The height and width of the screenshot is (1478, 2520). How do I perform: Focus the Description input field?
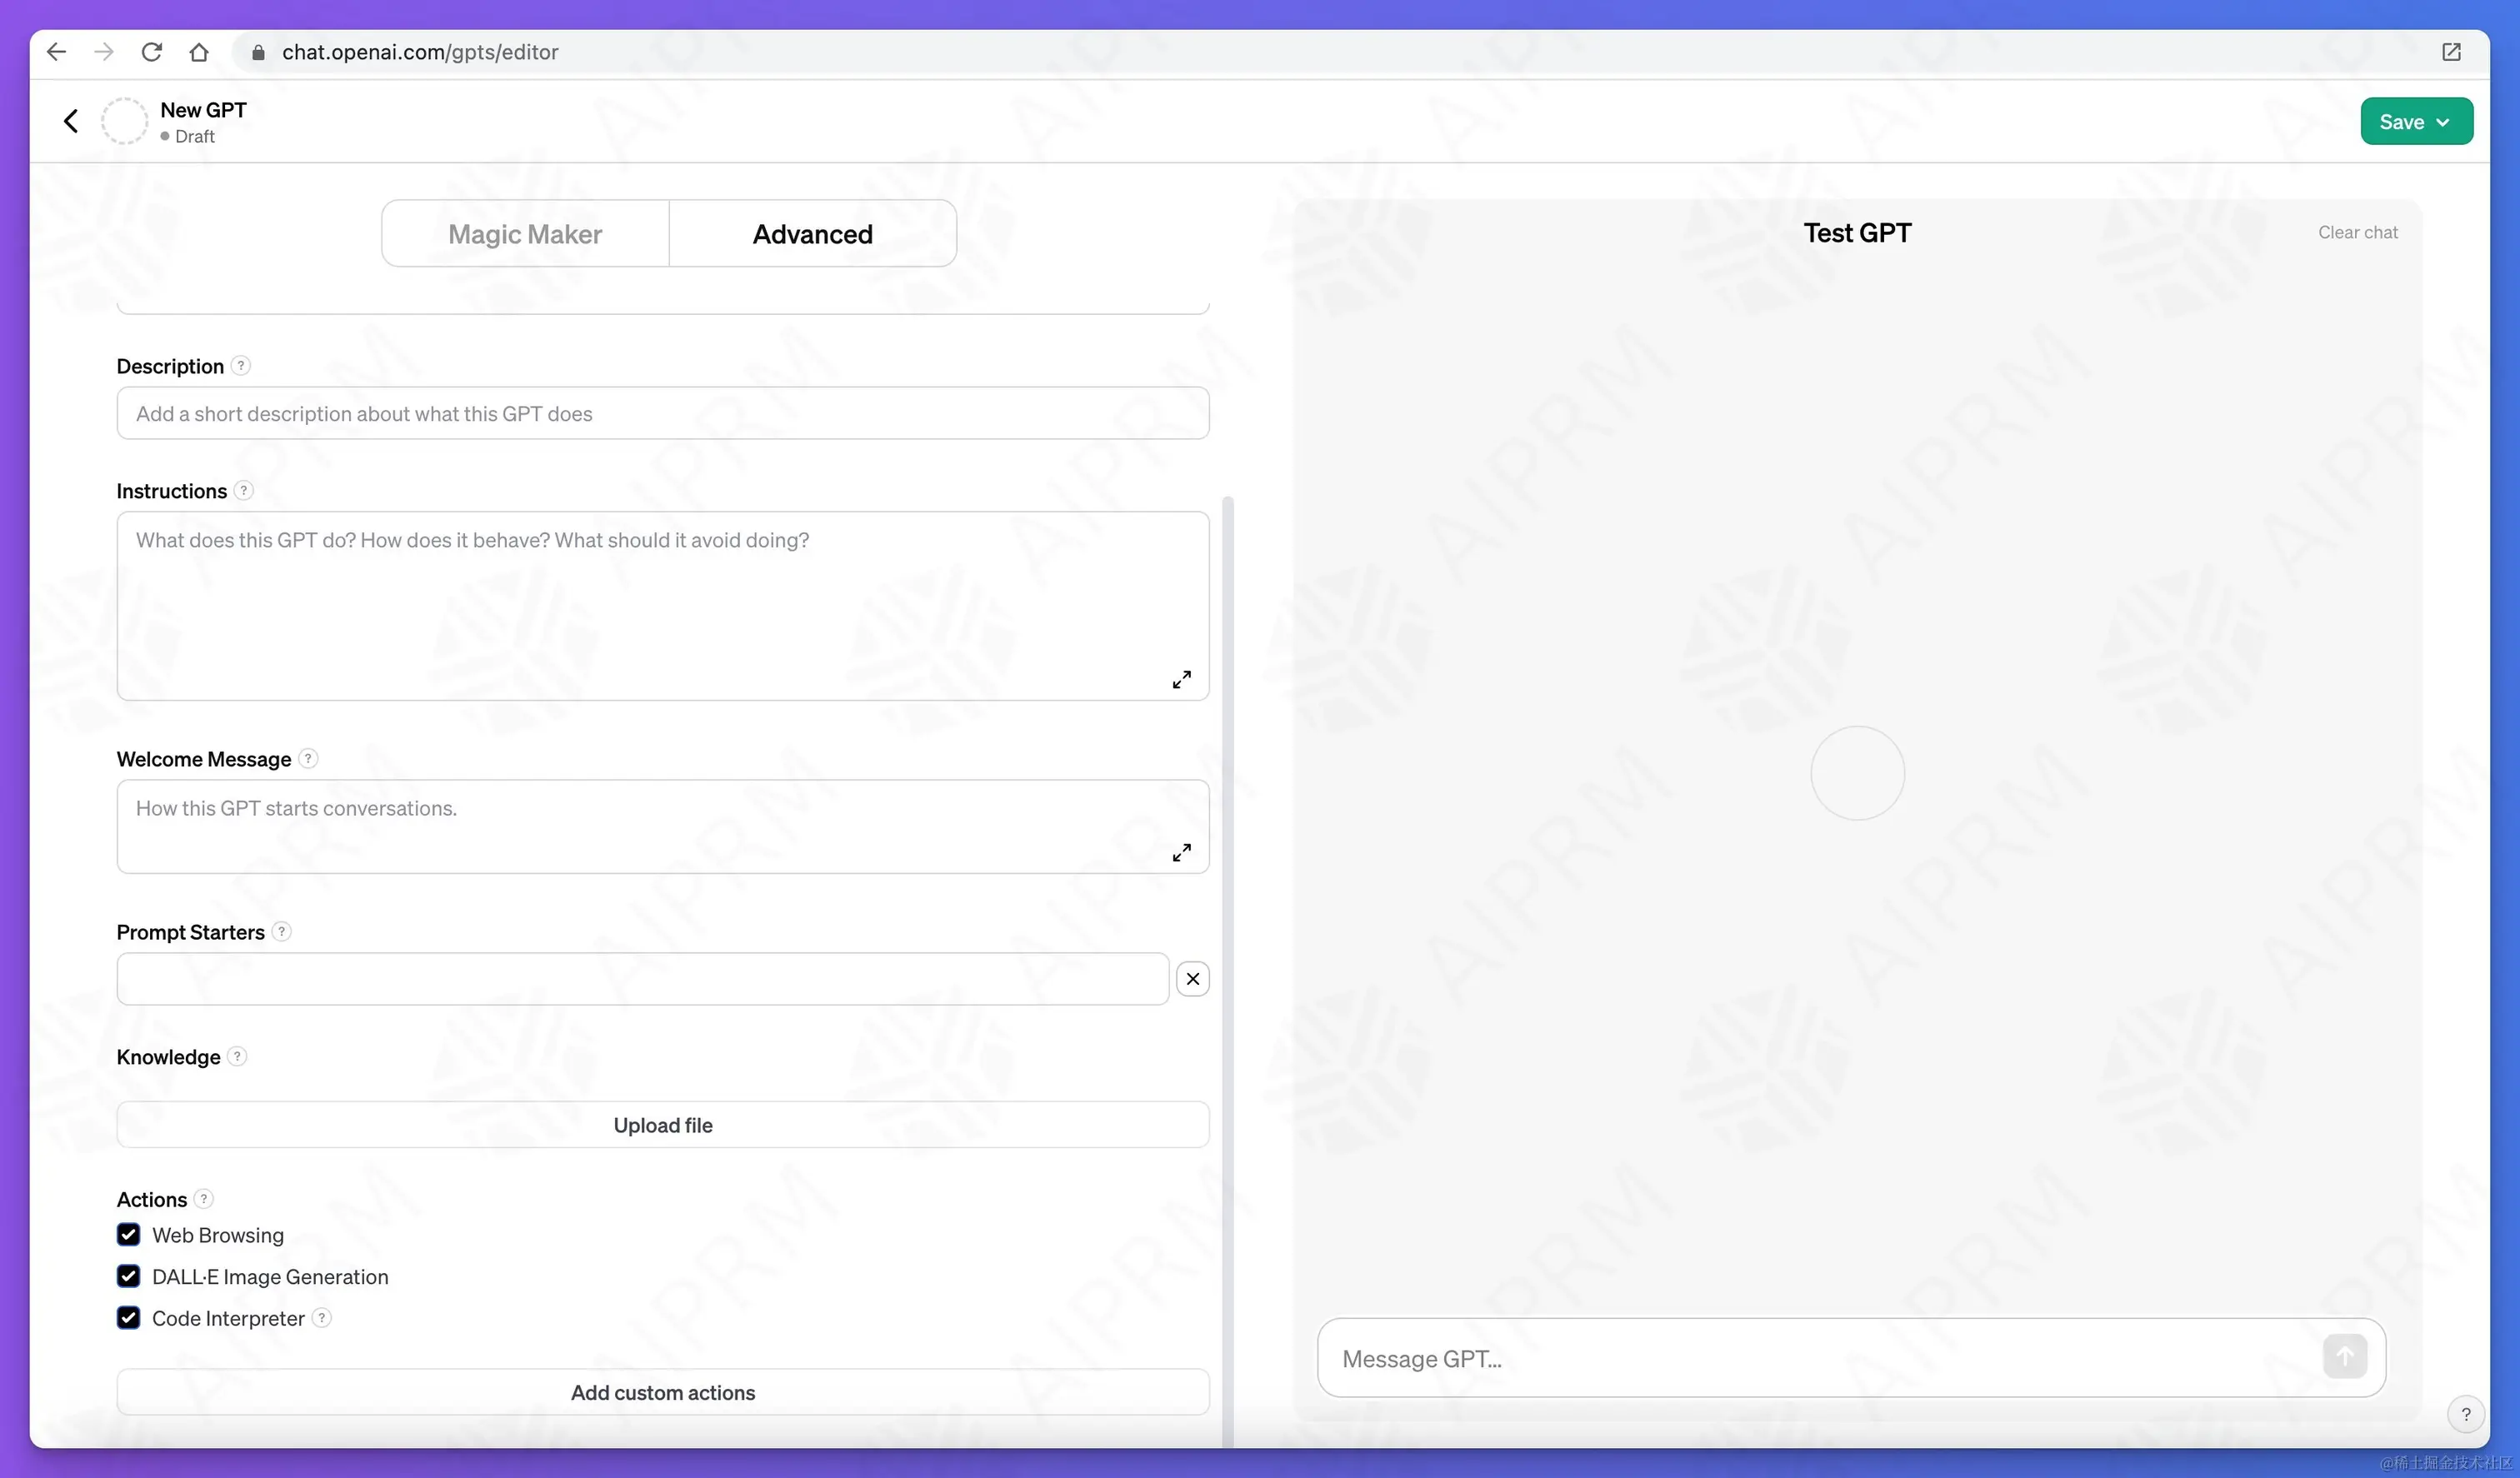(662, 414)
